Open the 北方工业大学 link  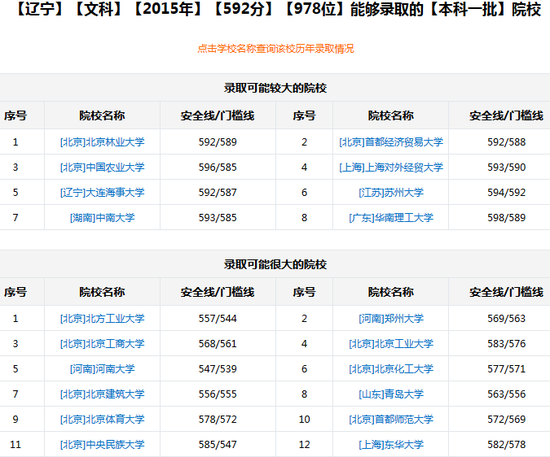(x=102, y=318)
